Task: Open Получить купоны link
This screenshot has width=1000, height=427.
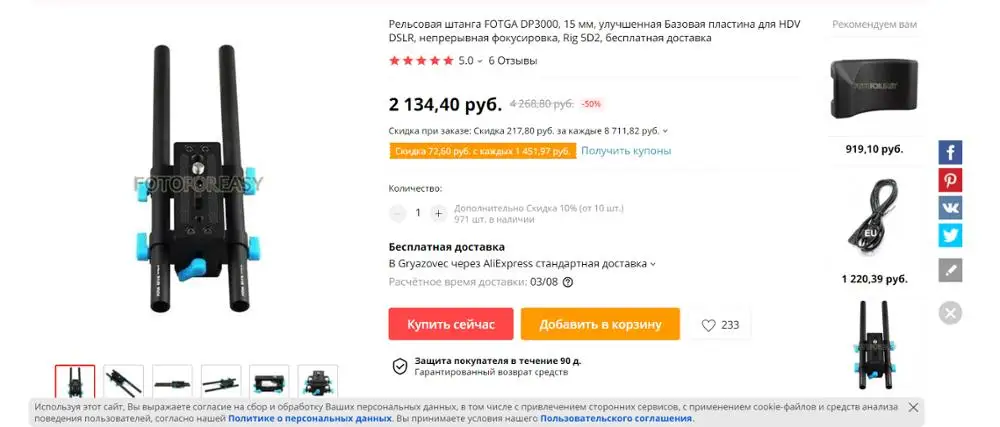Action: click(626, 151)
